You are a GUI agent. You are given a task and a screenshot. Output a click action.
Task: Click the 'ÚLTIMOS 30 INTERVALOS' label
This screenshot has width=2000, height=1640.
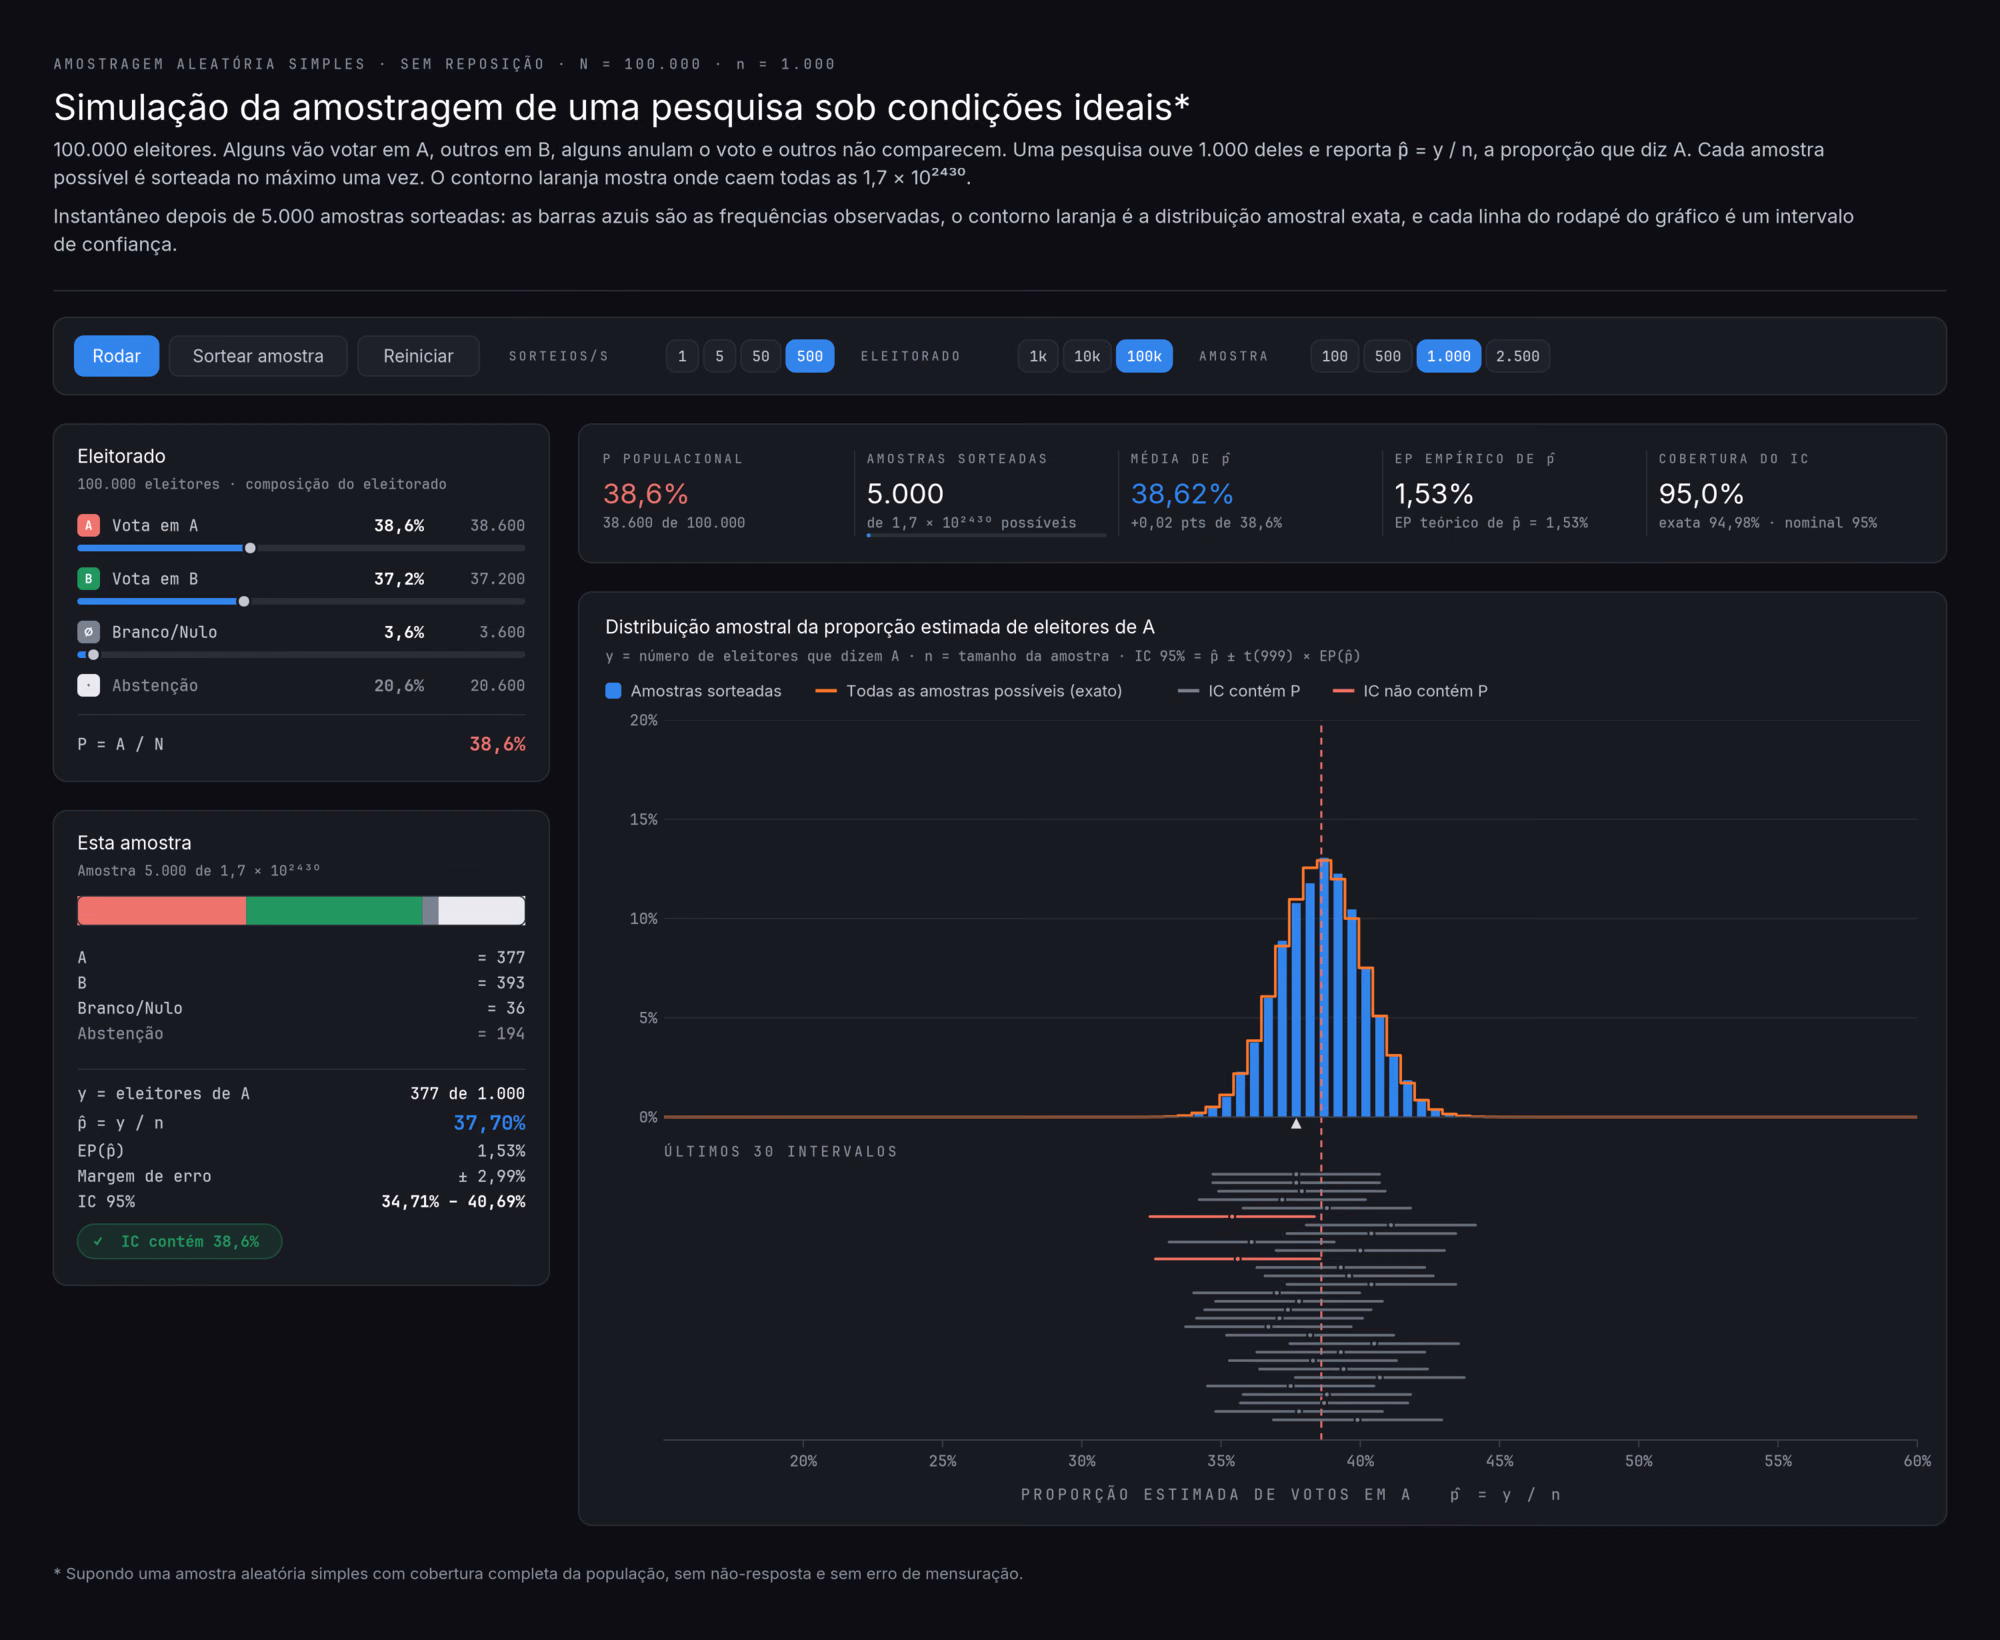[781, 1152]
